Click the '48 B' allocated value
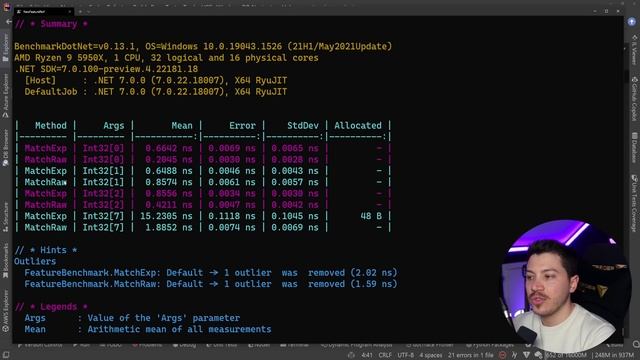640x360 pixels. pyautogui.click(x=371, y=216)
